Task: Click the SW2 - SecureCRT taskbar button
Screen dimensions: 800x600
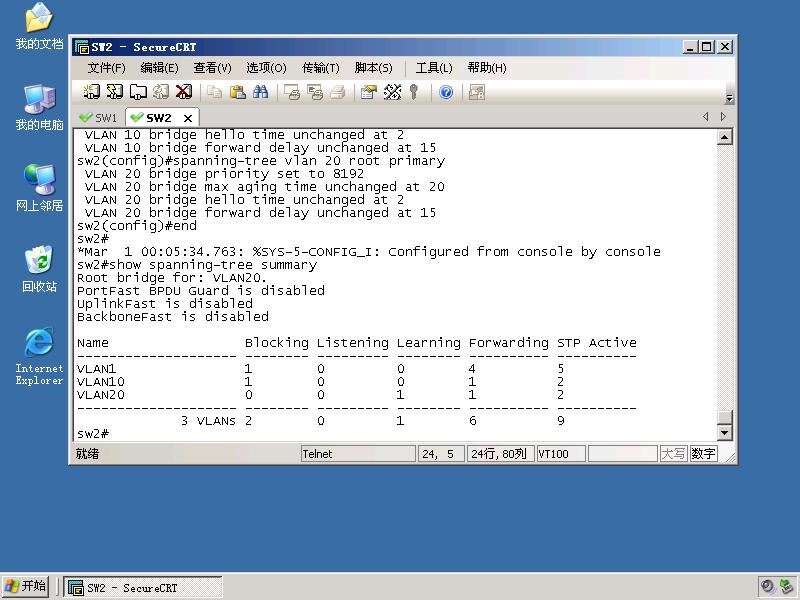Action: point(143,587)
